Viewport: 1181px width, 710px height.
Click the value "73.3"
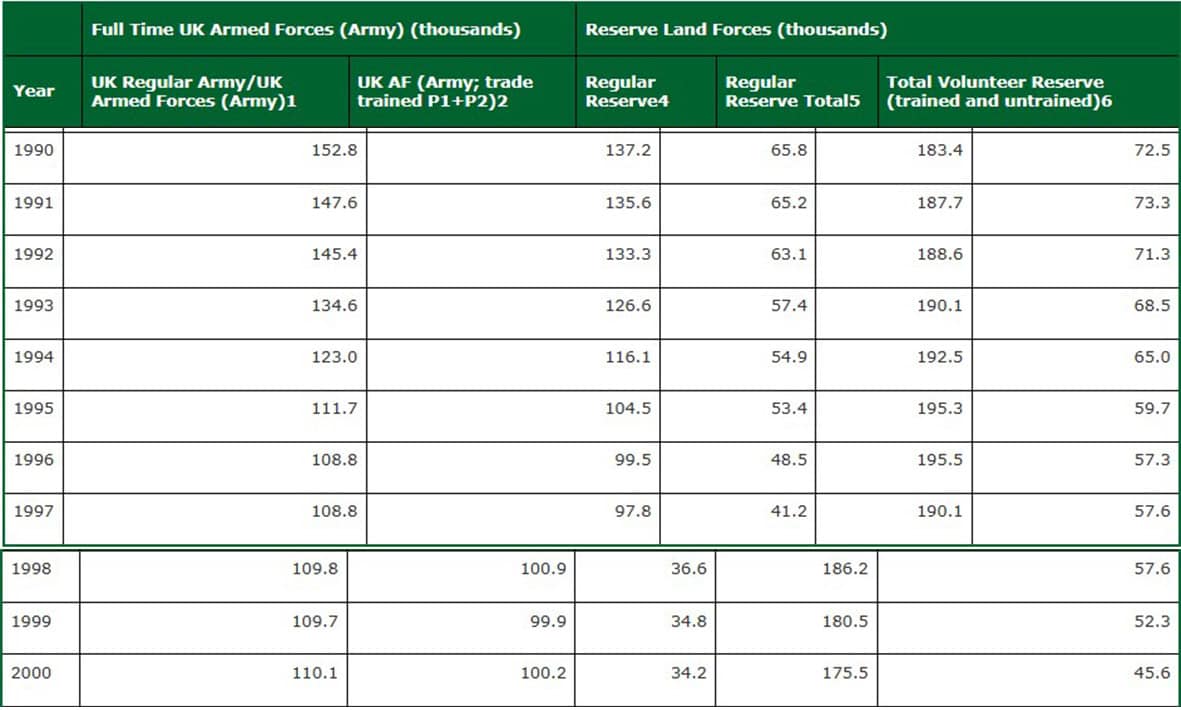click(x=1152, y=203)
